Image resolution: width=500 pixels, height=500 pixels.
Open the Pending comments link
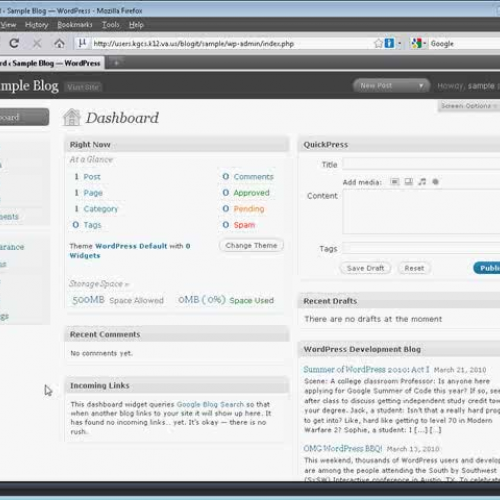tap(249, 209)
